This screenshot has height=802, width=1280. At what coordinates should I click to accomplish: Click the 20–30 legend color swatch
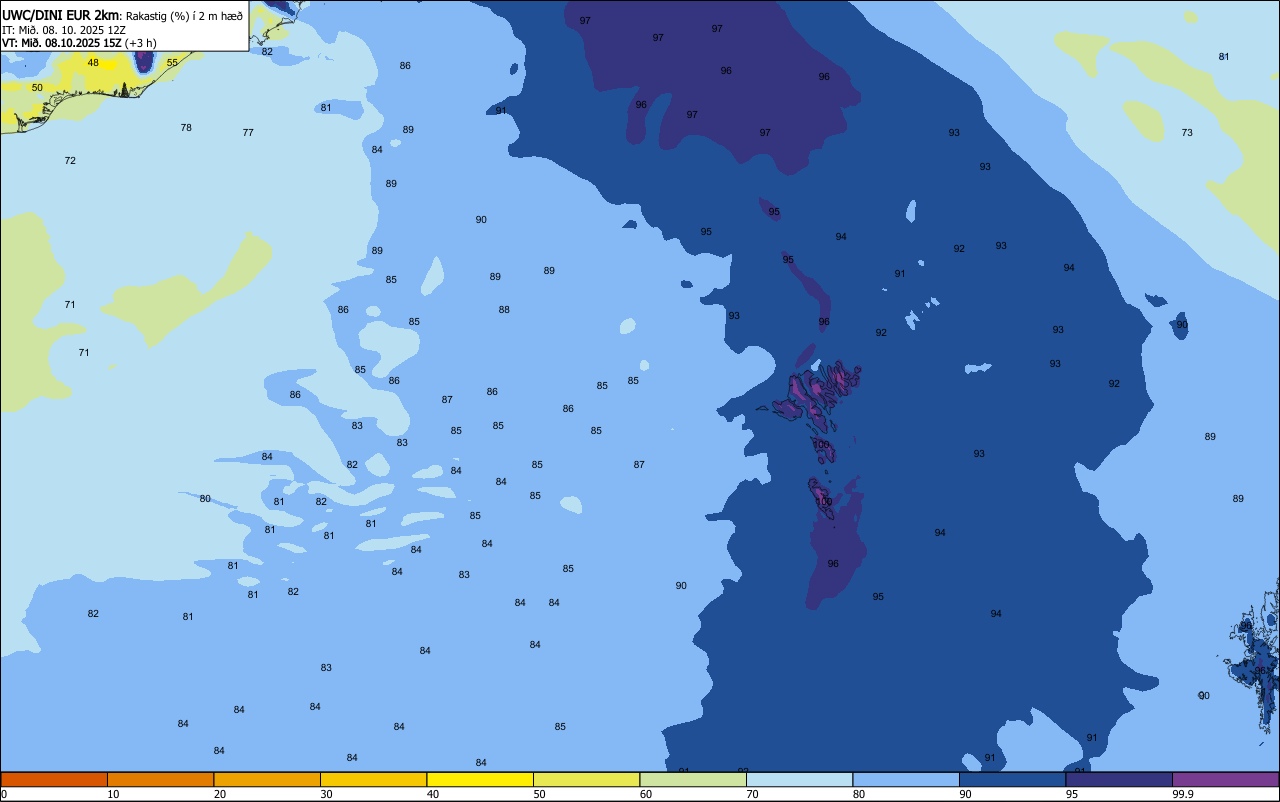(267, 779)
